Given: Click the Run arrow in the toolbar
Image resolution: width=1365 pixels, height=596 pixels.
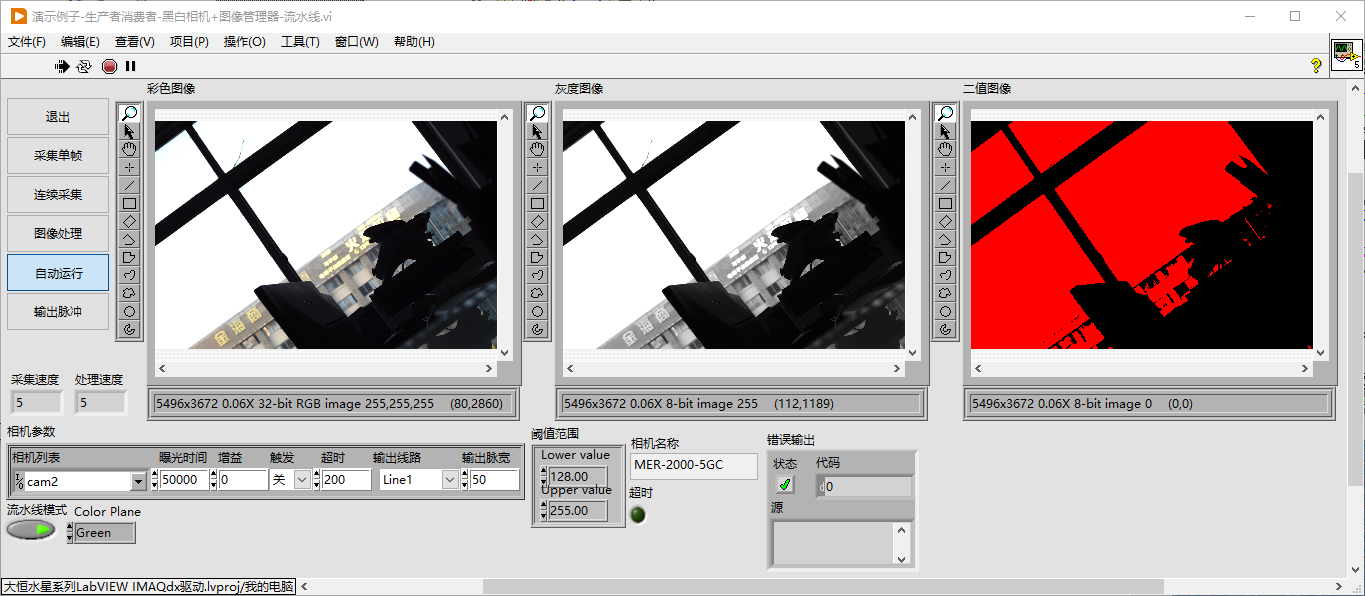Looking at the screenshot, I should point(62,66).
